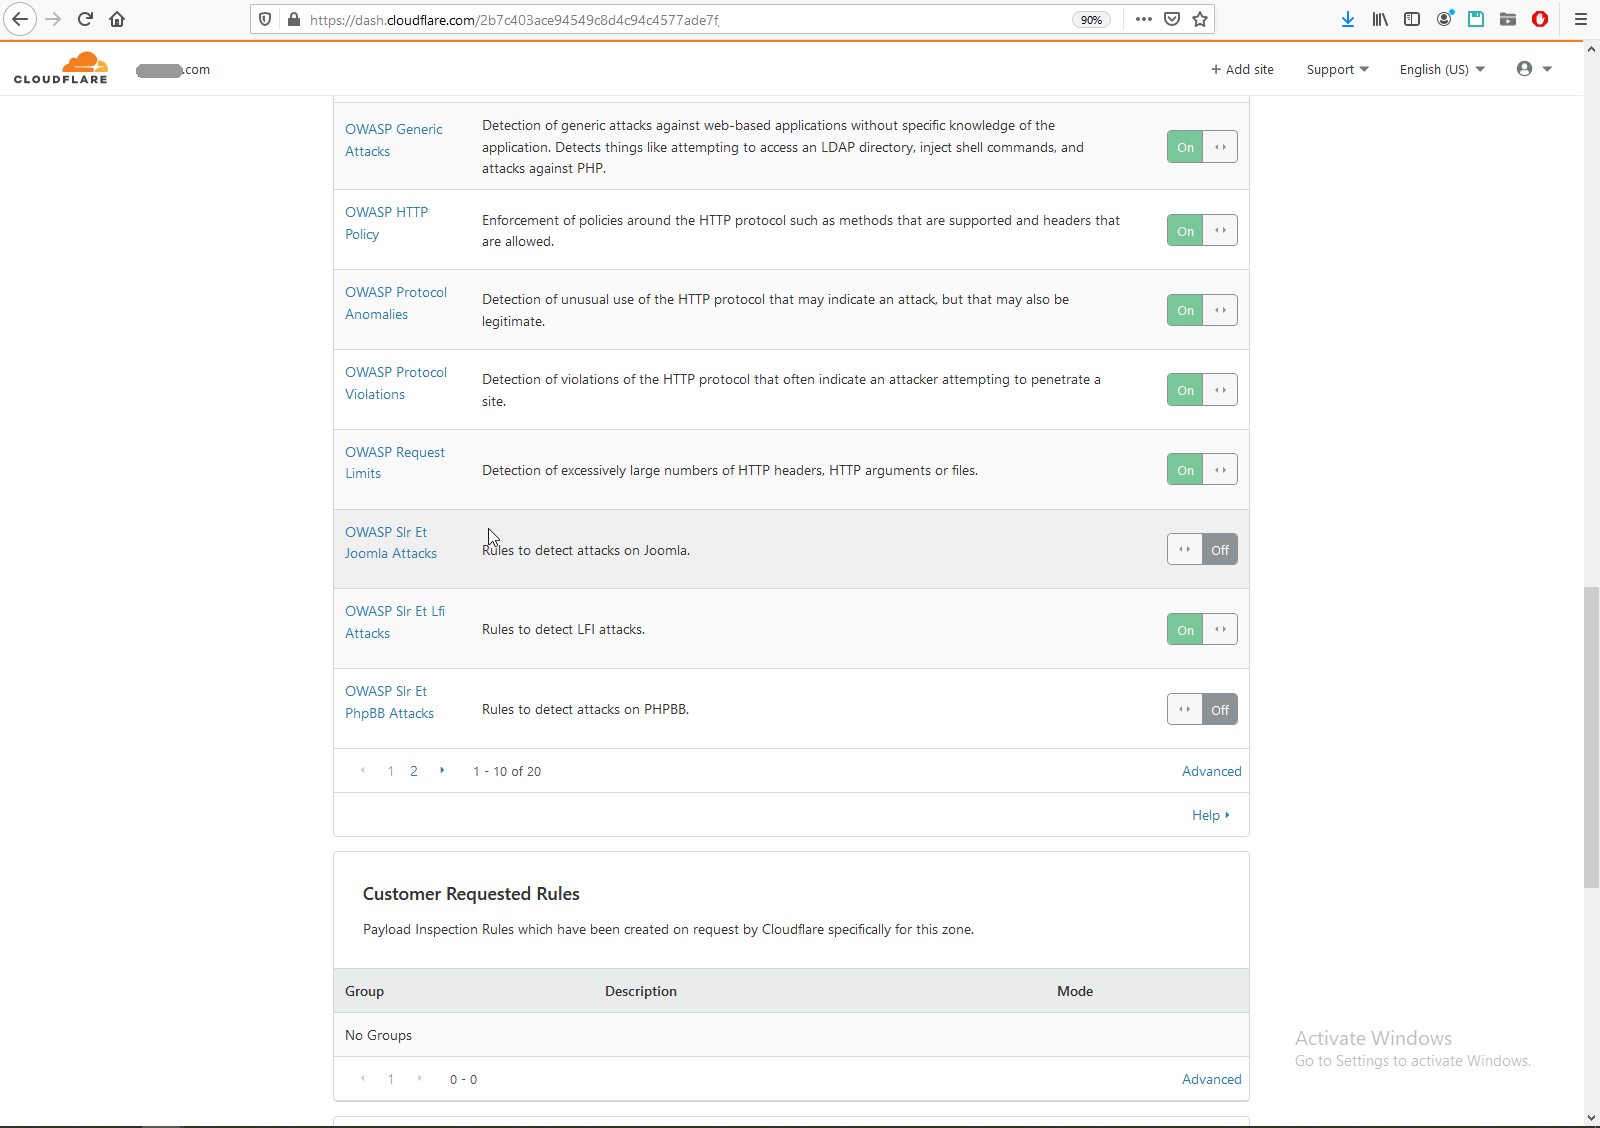Open the English (US) language dropdown

[1442, 69]
